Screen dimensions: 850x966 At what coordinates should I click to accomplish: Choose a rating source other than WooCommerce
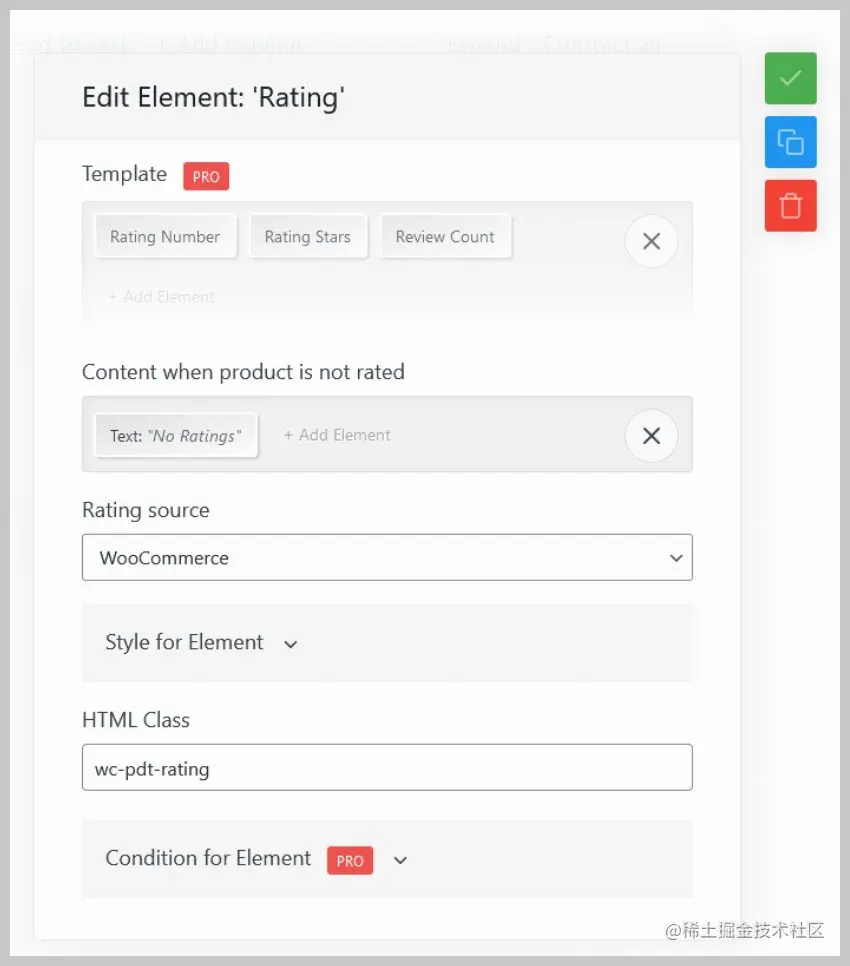point(387,557)
